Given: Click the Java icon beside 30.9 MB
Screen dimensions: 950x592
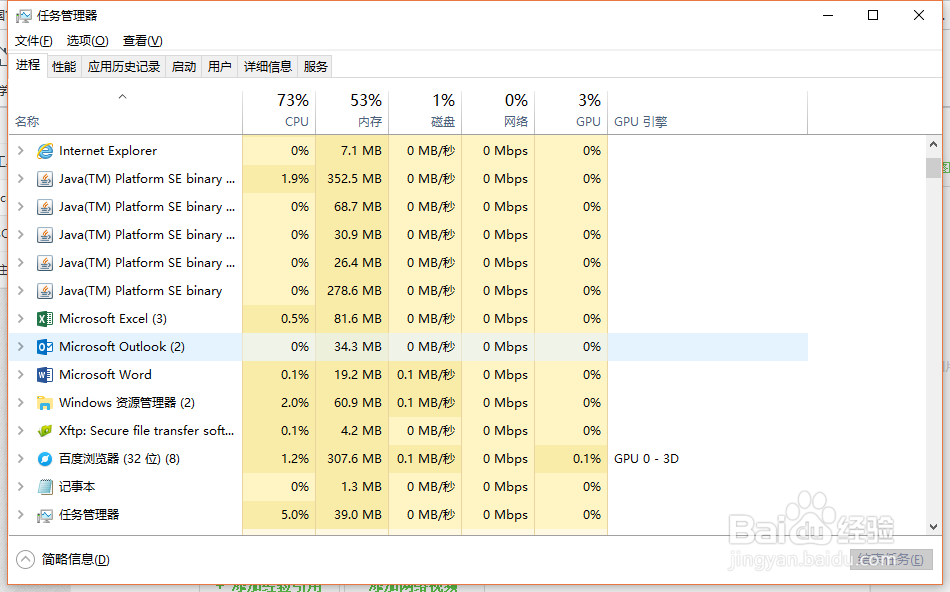Looking at the screenshot, I should [x=45, y=234].
